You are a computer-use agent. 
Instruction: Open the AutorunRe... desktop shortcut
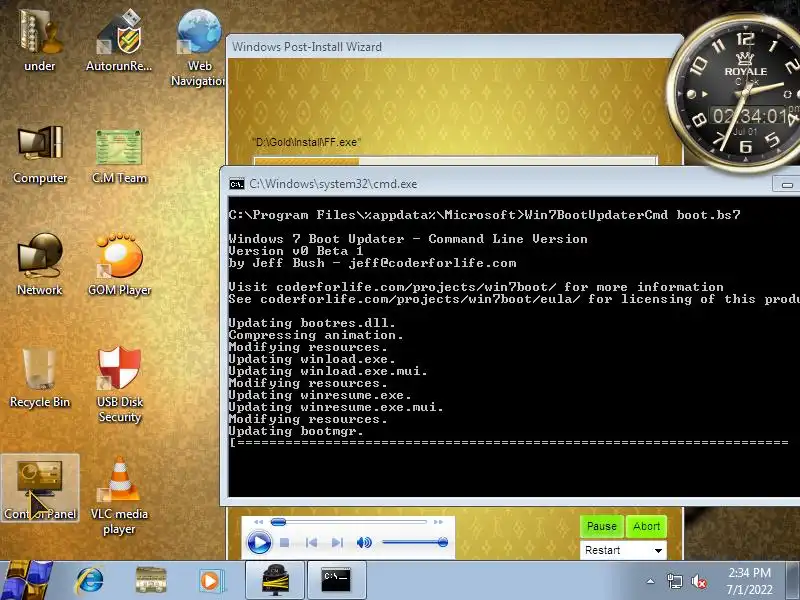[119, 41]
